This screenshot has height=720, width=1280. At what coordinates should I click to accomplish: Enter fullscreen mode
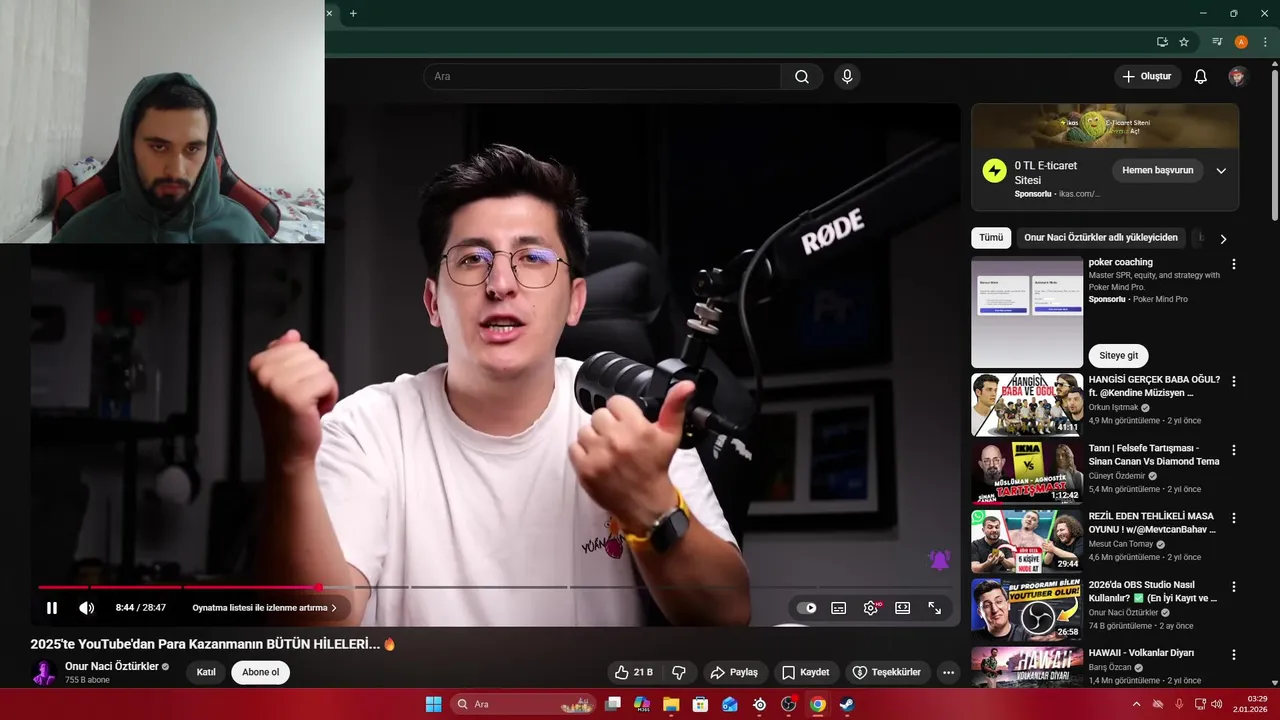click(935, 608)
